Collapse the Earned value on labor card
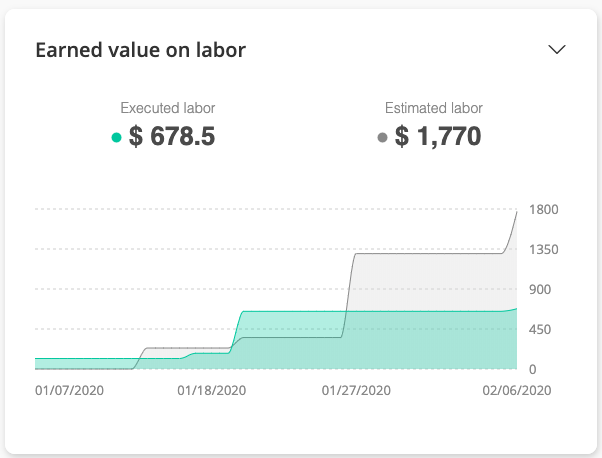The image size is (602, 458). pos(556,50)
